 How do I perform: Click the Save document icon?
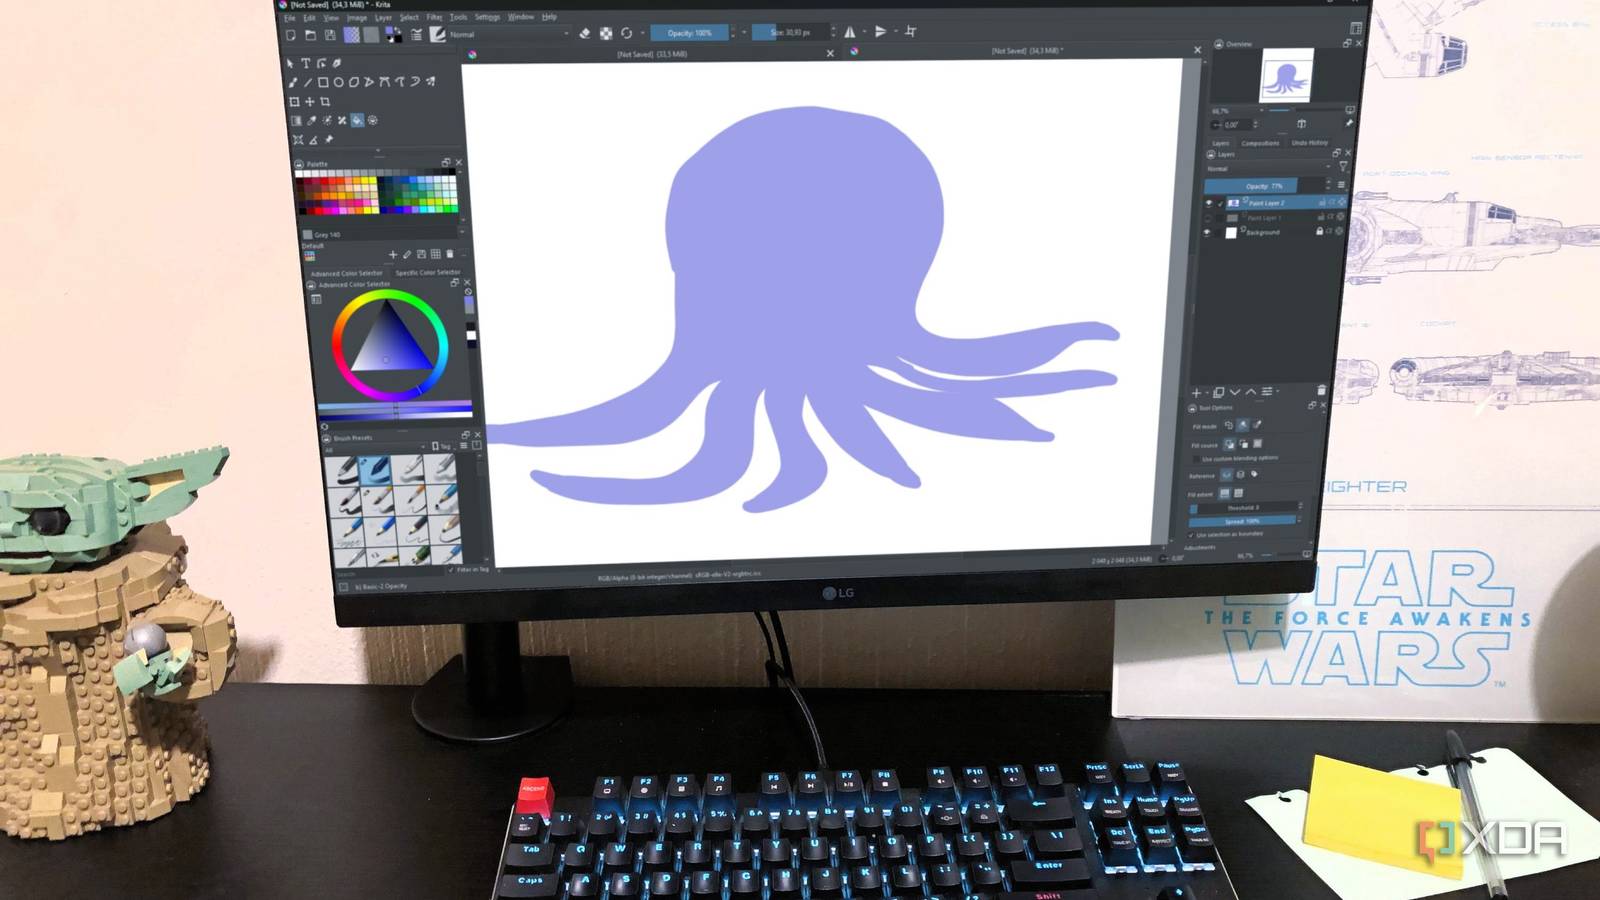click(x=330, y=35)
